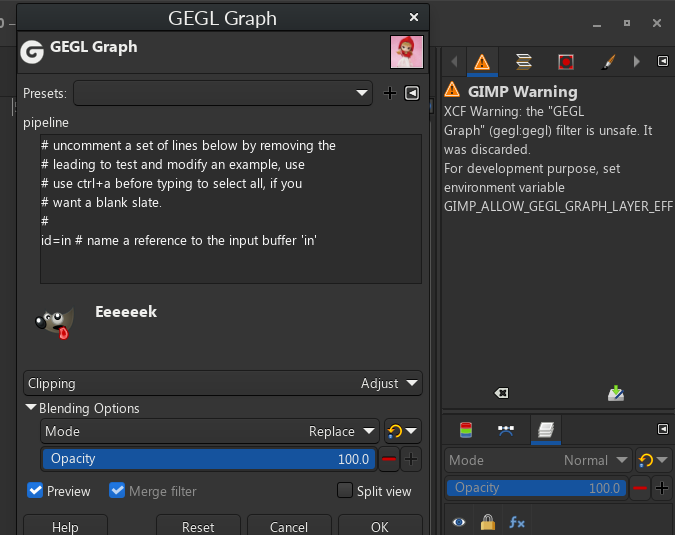Open the top dock's tab configuration menu
Viewport: 675px width, 535px height.
(x=663, y=61)
